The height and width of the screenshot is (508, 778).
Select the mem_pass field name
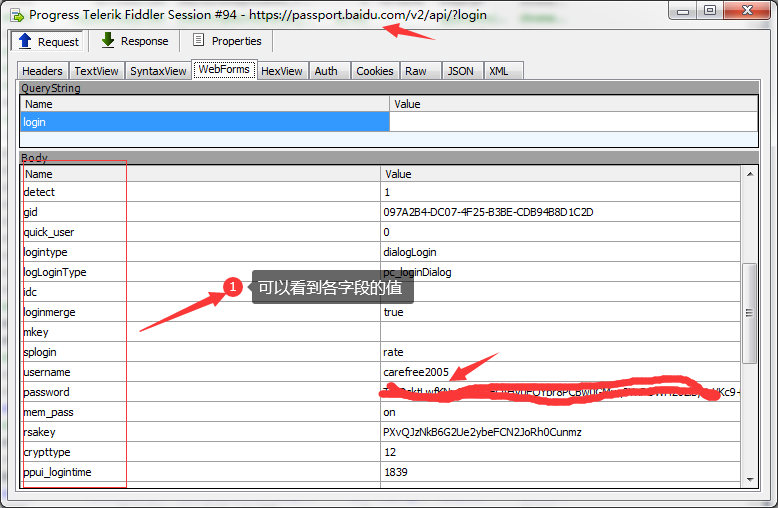click(x=48, y=412)
